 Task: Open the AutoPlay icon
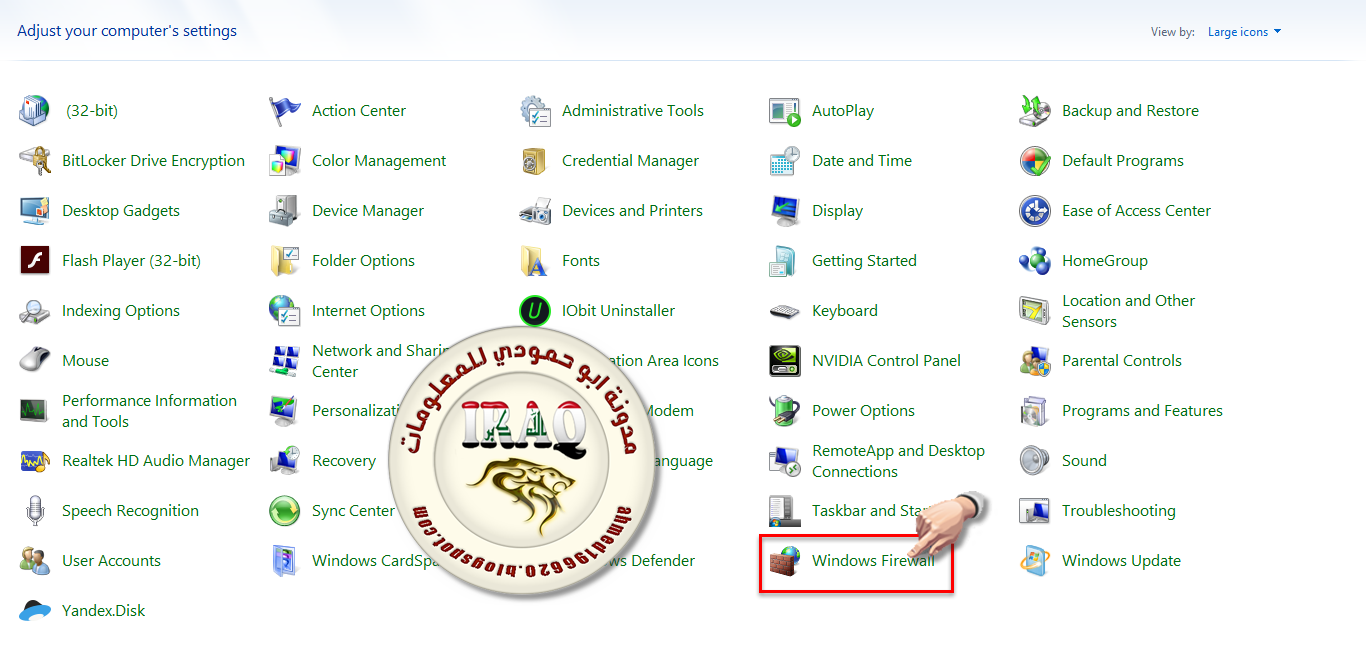point(785,111)
